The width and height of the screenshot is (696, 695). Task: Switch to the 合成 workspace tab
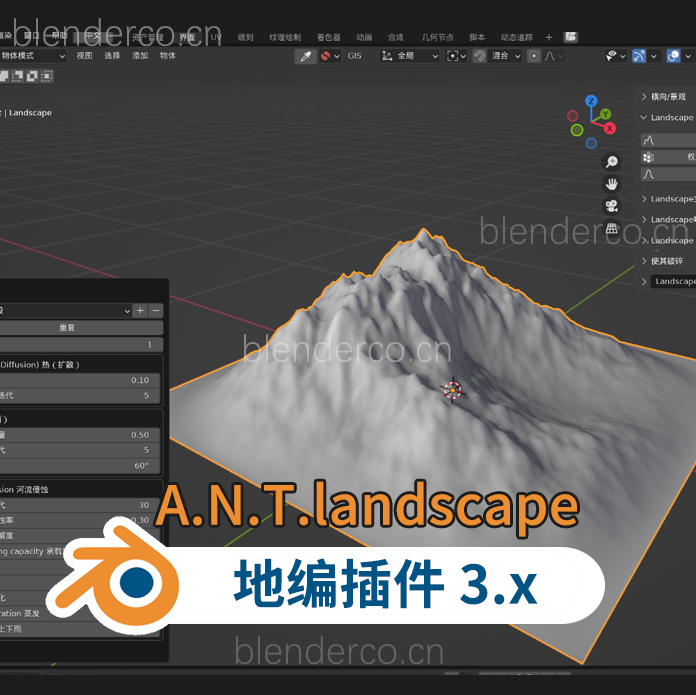pyautogui.click(x=395, y=37)
